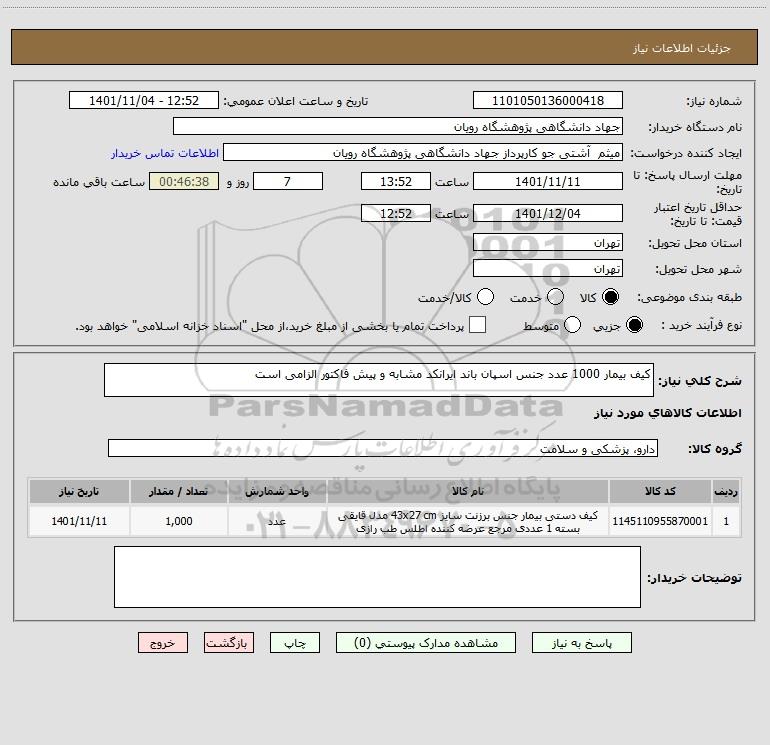Click the buyer name field جهاد دانشگاهی پژوهشگاه رویان
Image resolution: width=770 pixels, height=745 pixels.
pos(398,126)
